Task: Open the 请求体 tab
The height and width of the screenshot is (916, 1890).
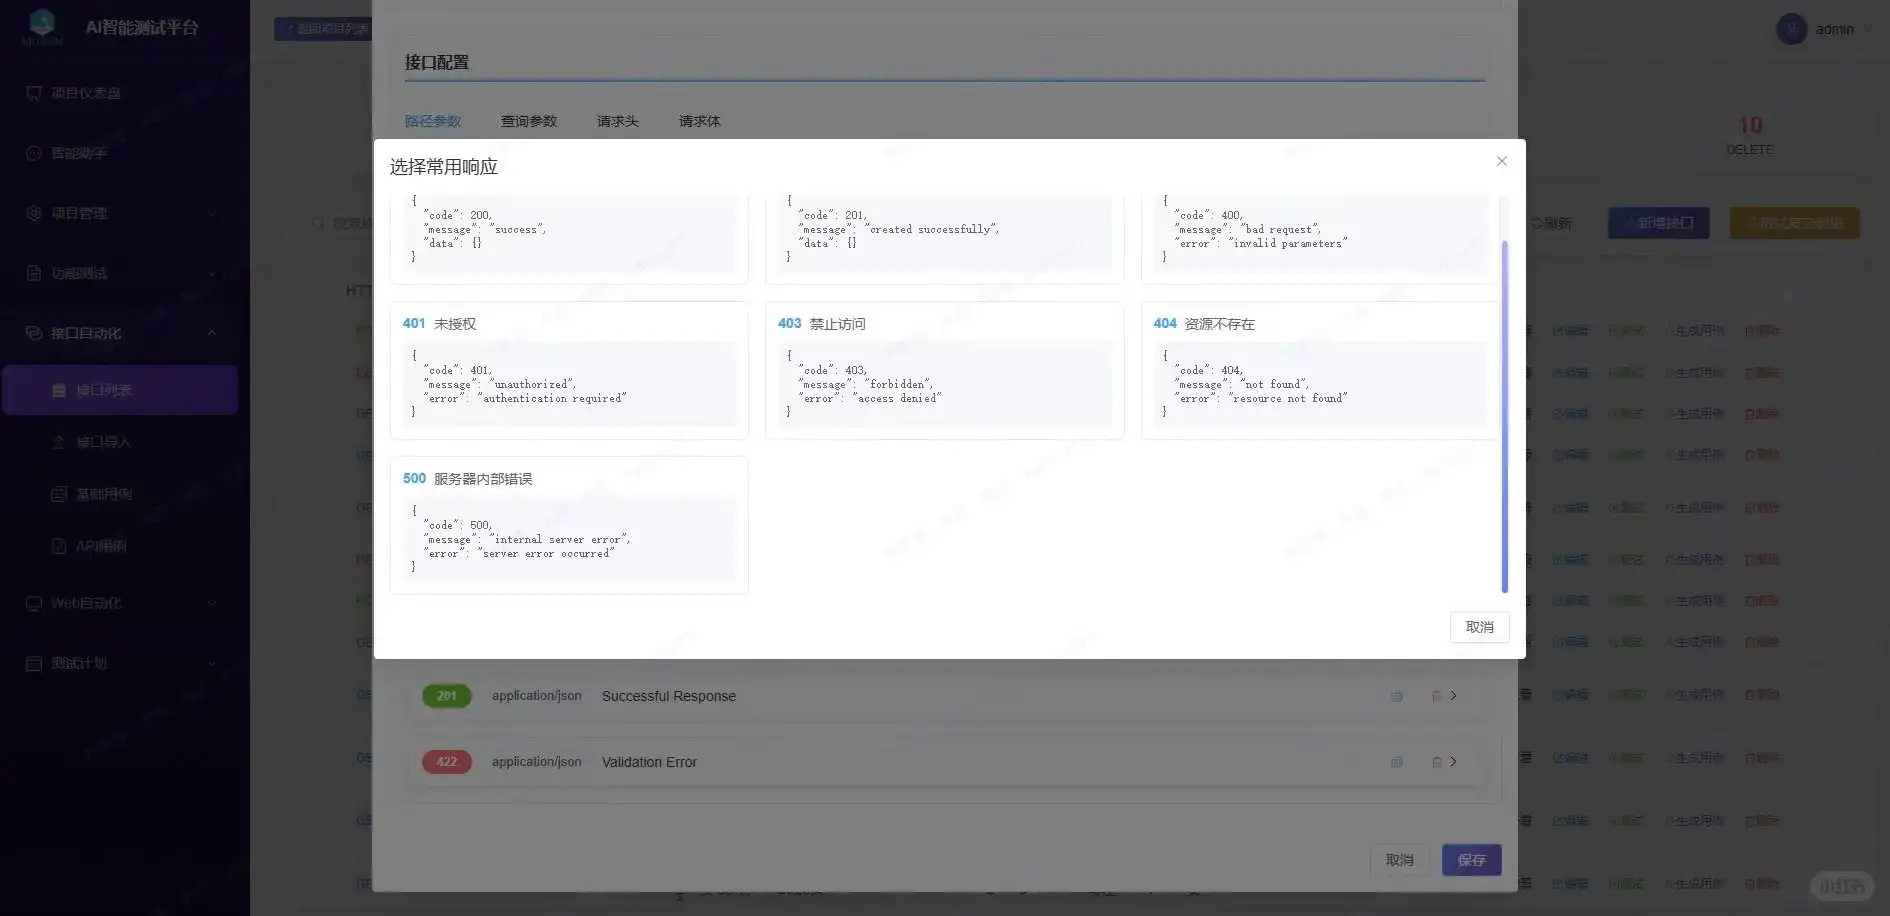Action: point(699,121)
